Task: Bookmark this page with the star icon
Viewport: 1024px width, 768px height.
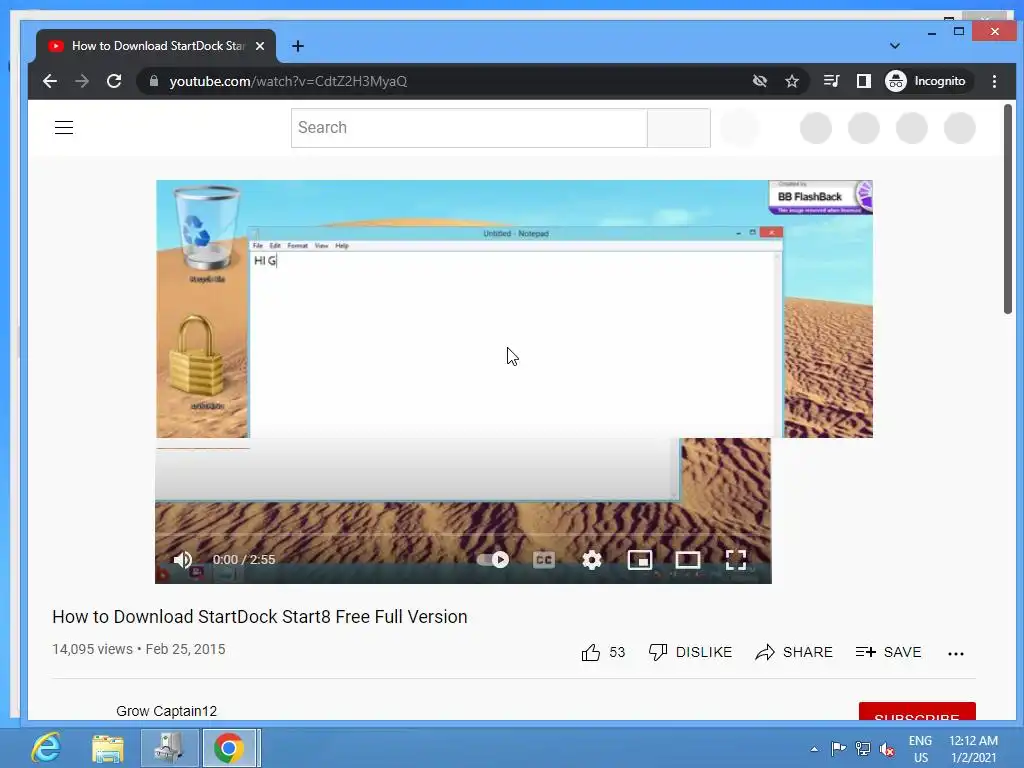Action: coord(792,81)
